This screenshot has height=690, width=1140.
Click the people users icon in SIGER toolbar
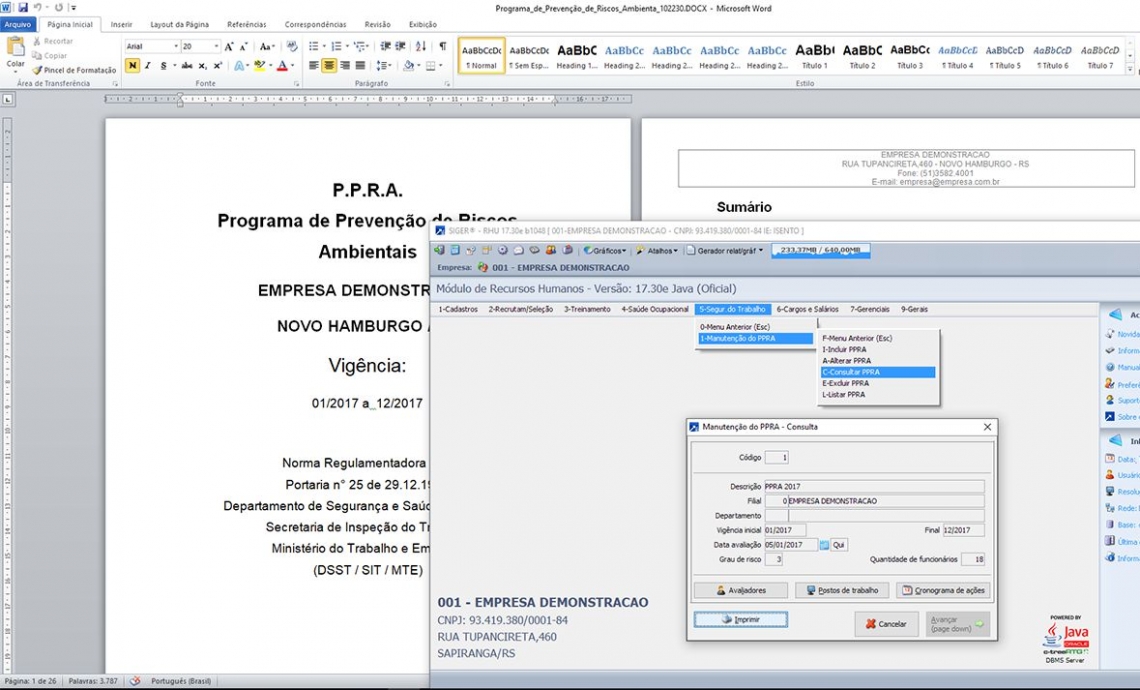tap(550, 250)
